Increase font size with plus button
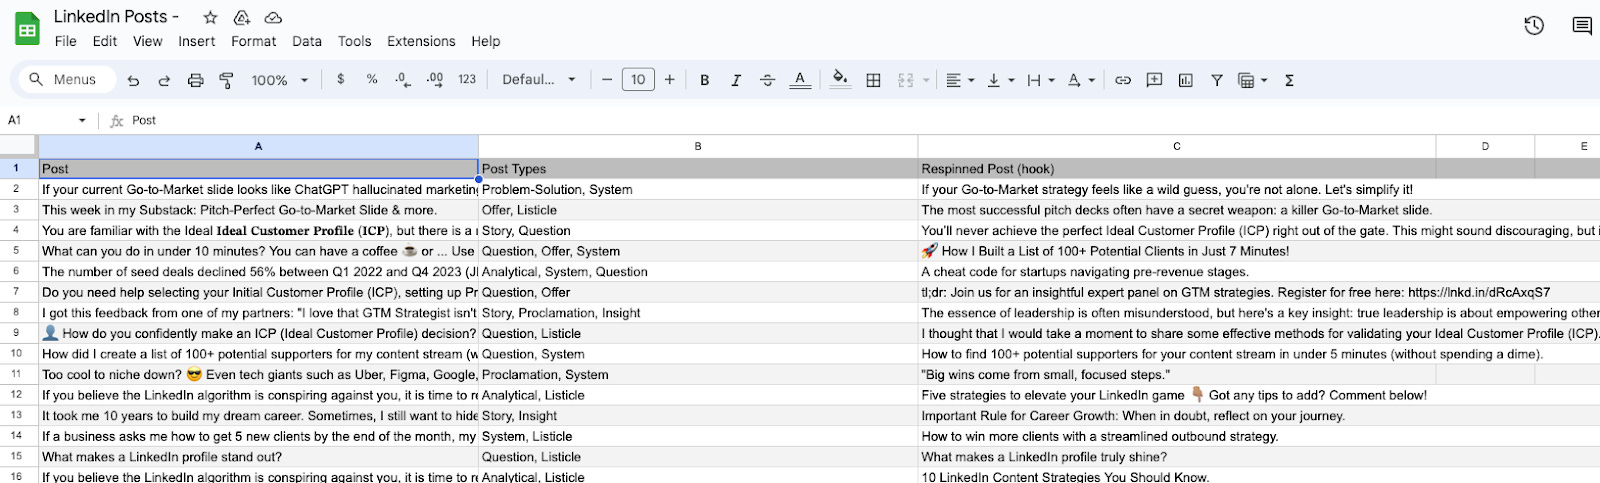The height and width of the screenshot is (483, 1600). click(669, 79)
